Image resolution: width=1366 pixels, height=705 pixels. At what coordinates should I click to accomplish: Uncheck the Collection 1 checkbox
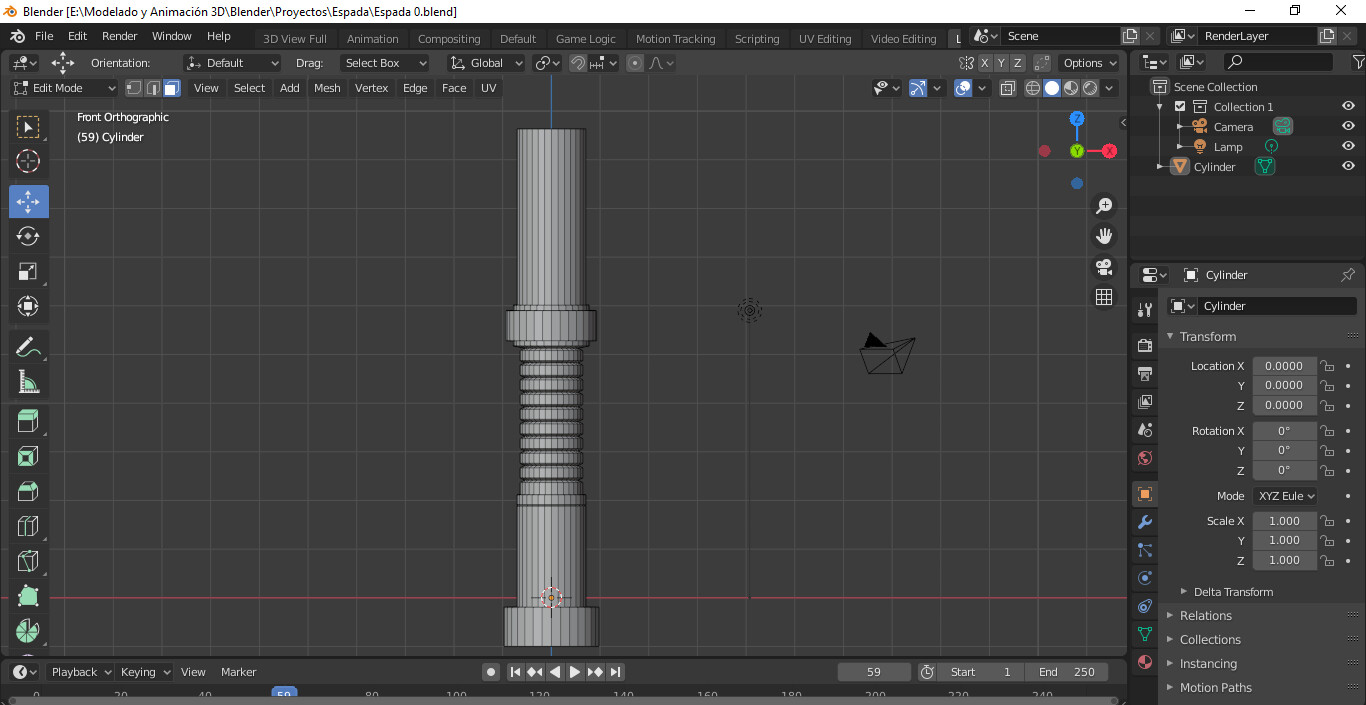tap(1180, 107)
